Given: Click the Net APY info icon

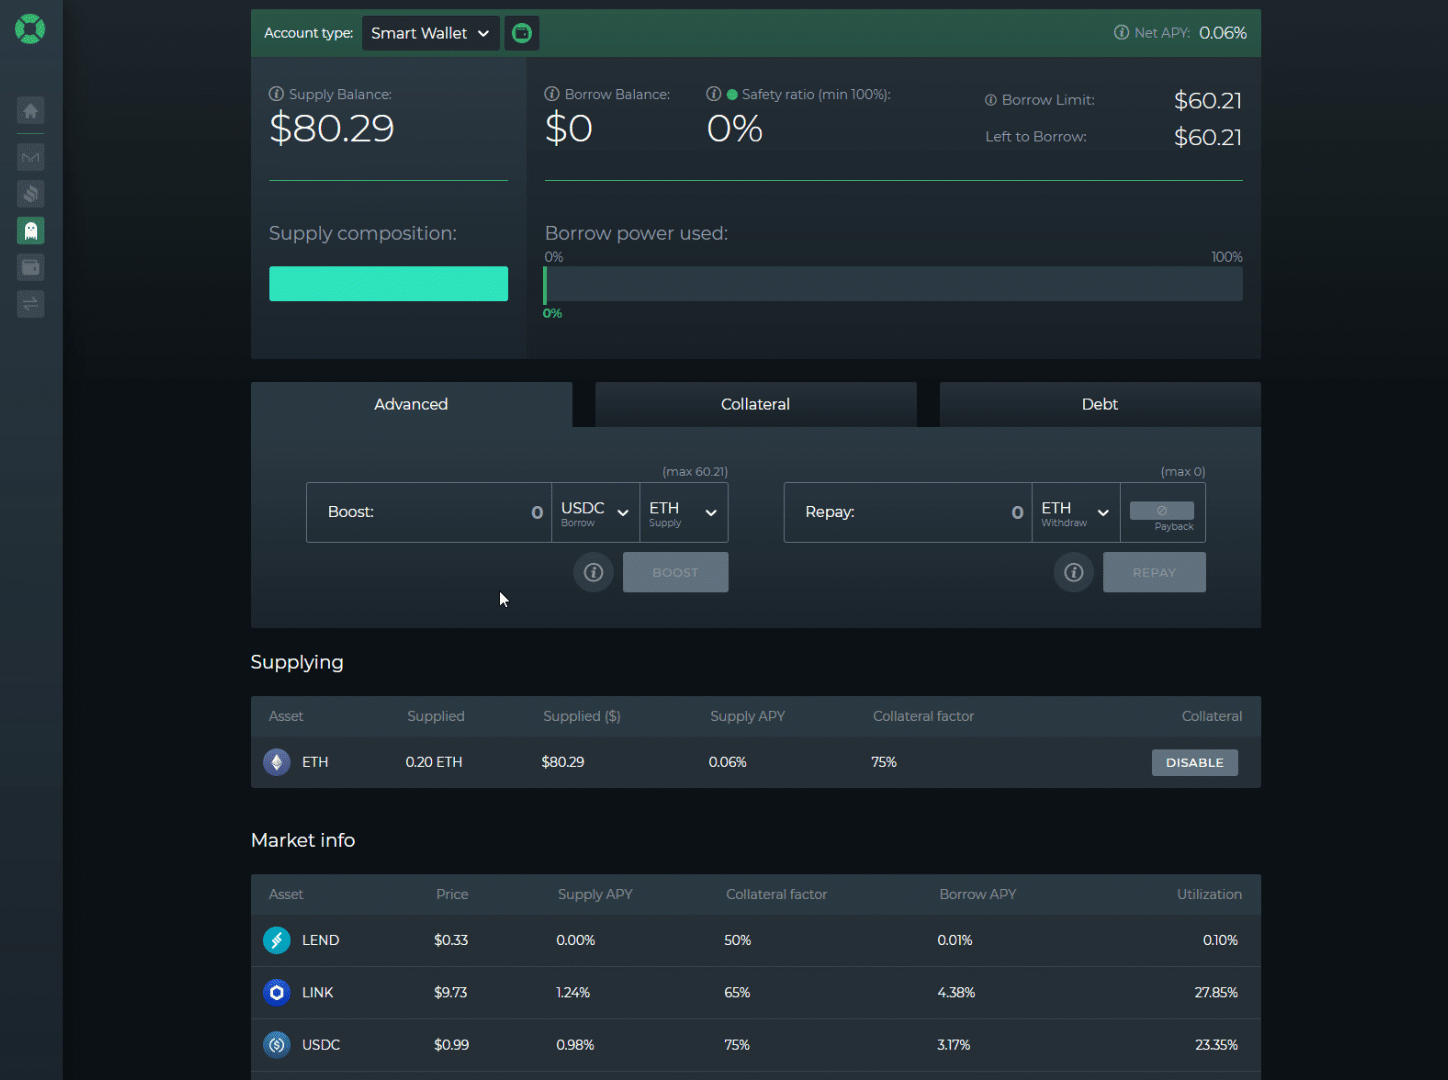Looking at the screenshot, I should [1122, 33].
